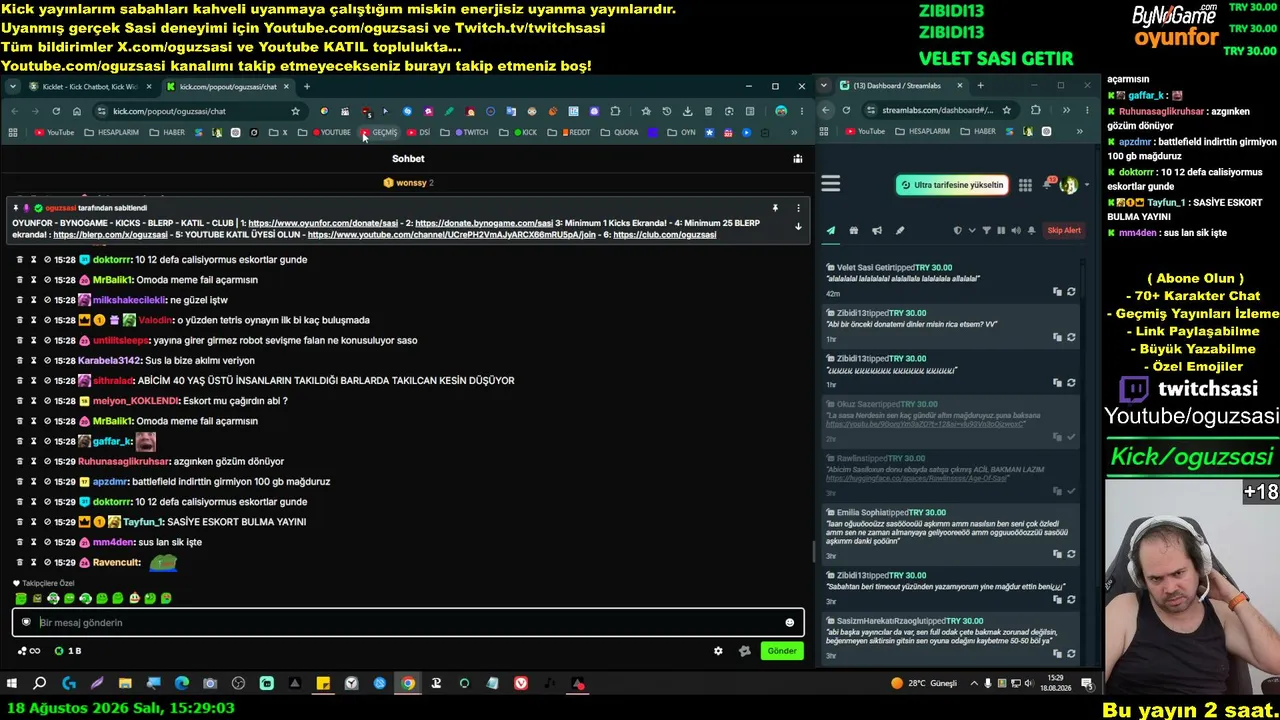The width and height of the screenshot is (1280, 720).
Task: Open the pinned message three-dot menu
Action: [x=798, y=208]
